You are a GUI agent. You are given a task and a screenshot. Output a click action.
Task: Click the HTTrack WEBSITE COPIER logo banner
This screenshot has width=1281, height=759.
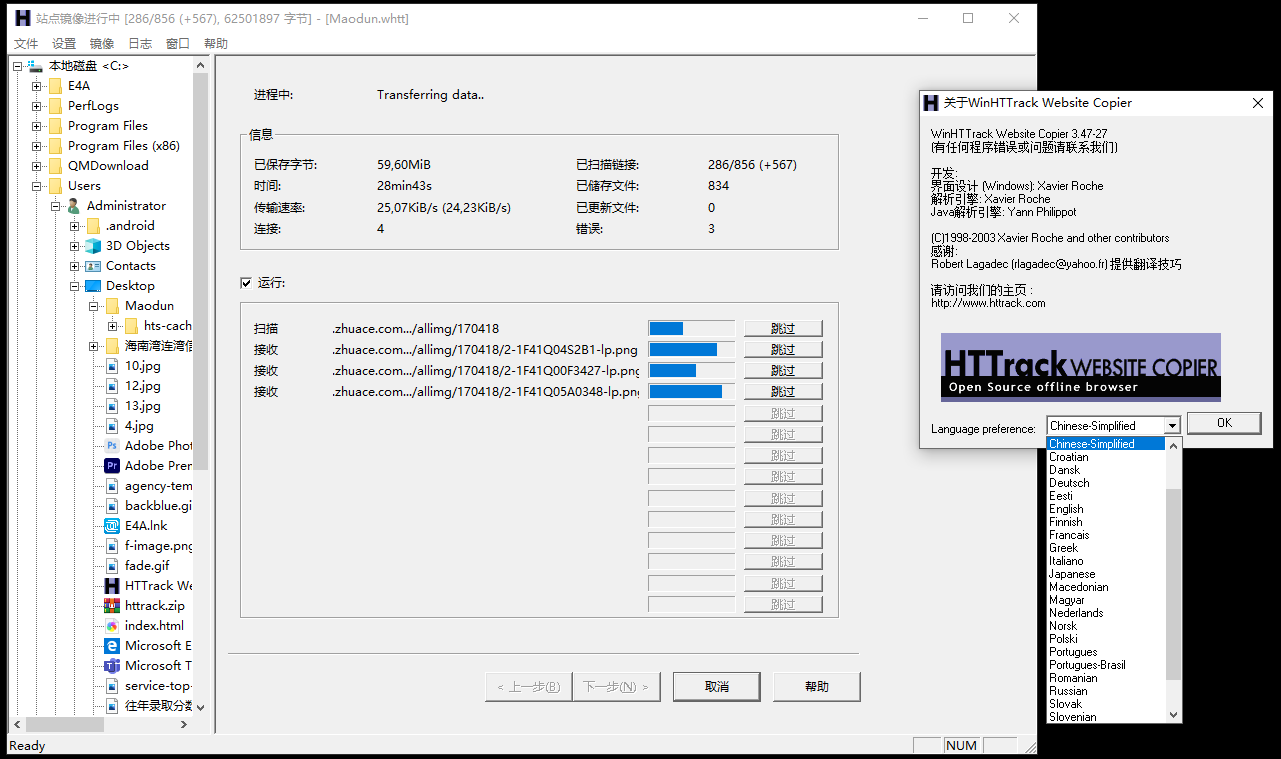1080,367
